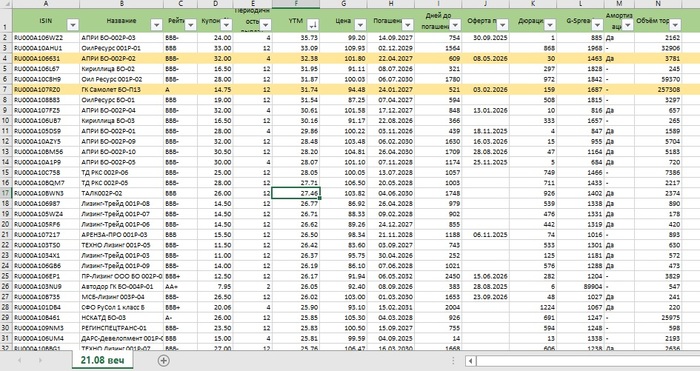Select highlighted cell АПРИ БО-002Р-02
Image resolution: width=700 pixels, height=371 pixels.
121,58
